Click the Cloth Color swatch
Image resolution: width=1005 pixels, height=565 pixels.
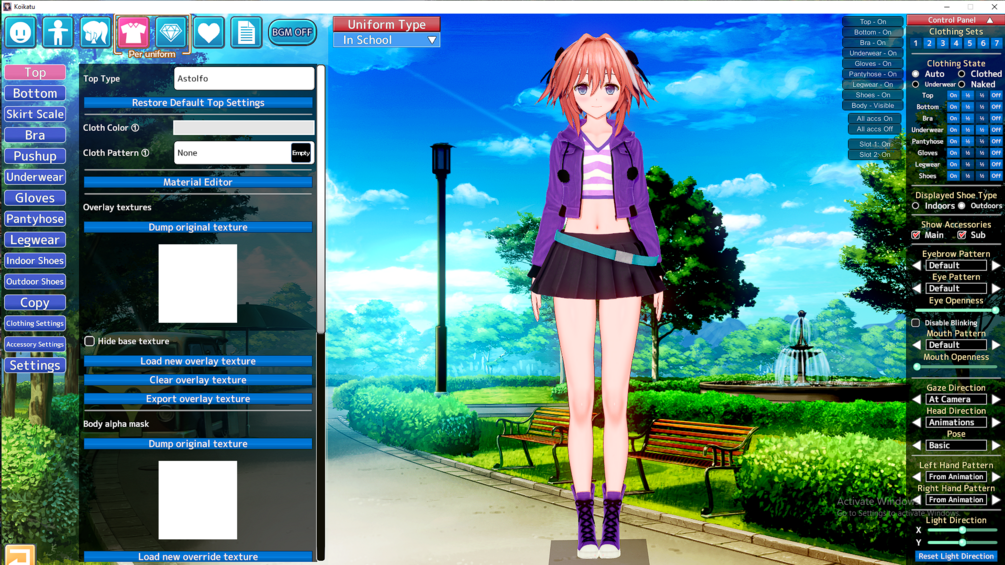pos(244,127)
